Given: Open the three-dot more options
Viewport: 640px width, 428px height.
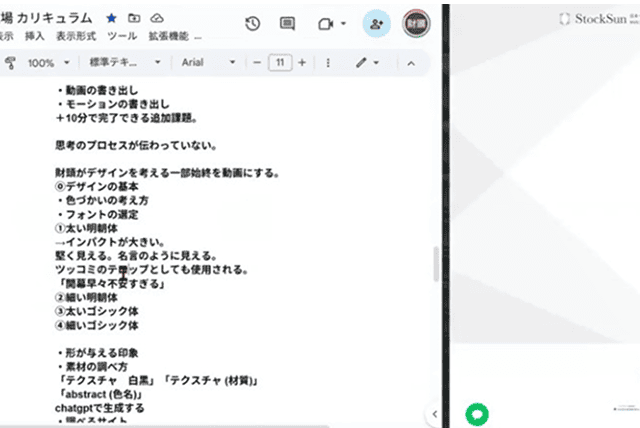Looking at the screenshot, I should coord(328,63).
